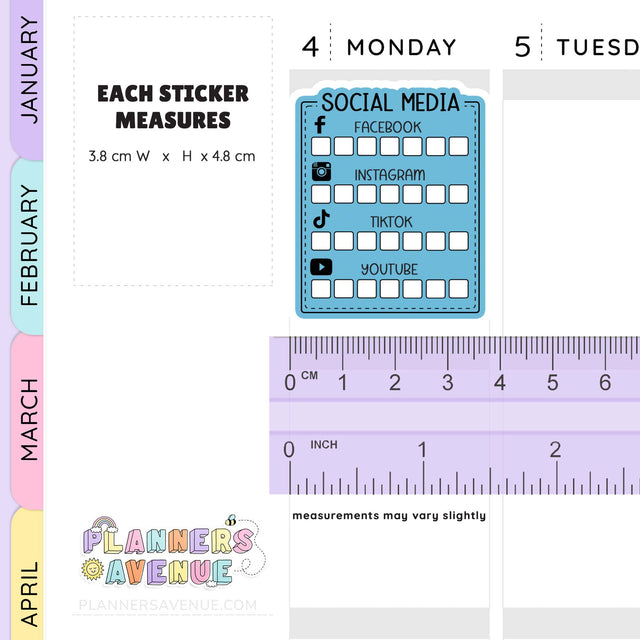Image resolution: width=640 pixels, height=640 pixels.
Task: Click the Facebook logo icon
Action: tap(320, 125)
